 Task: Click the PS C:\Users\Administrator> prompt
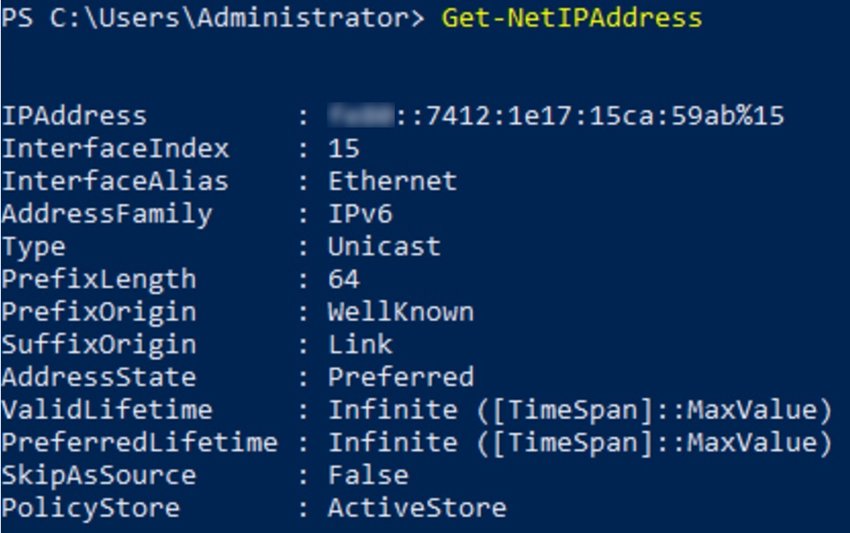click(214, 19)
